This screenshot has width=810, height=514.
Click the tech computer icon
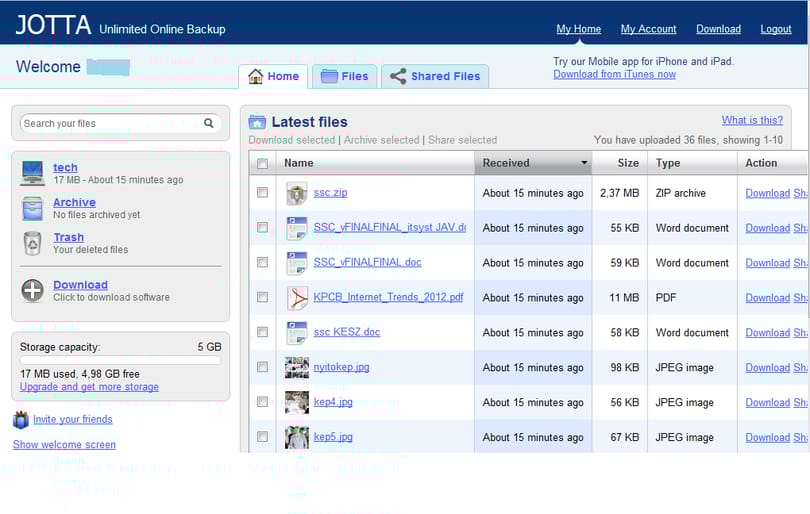pyautogui.click(x=33, y=173)
